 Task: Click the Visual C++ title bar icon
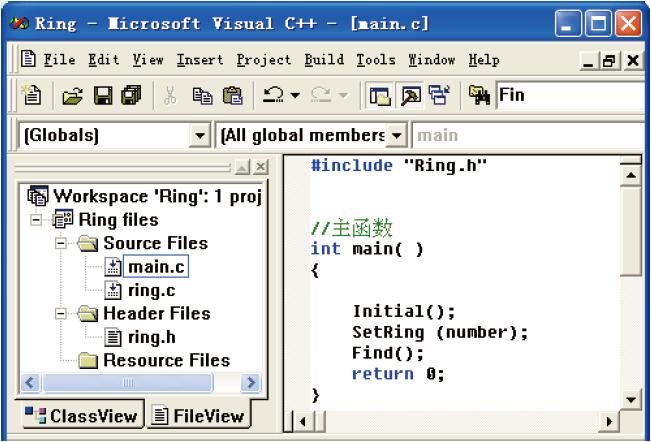19,23
